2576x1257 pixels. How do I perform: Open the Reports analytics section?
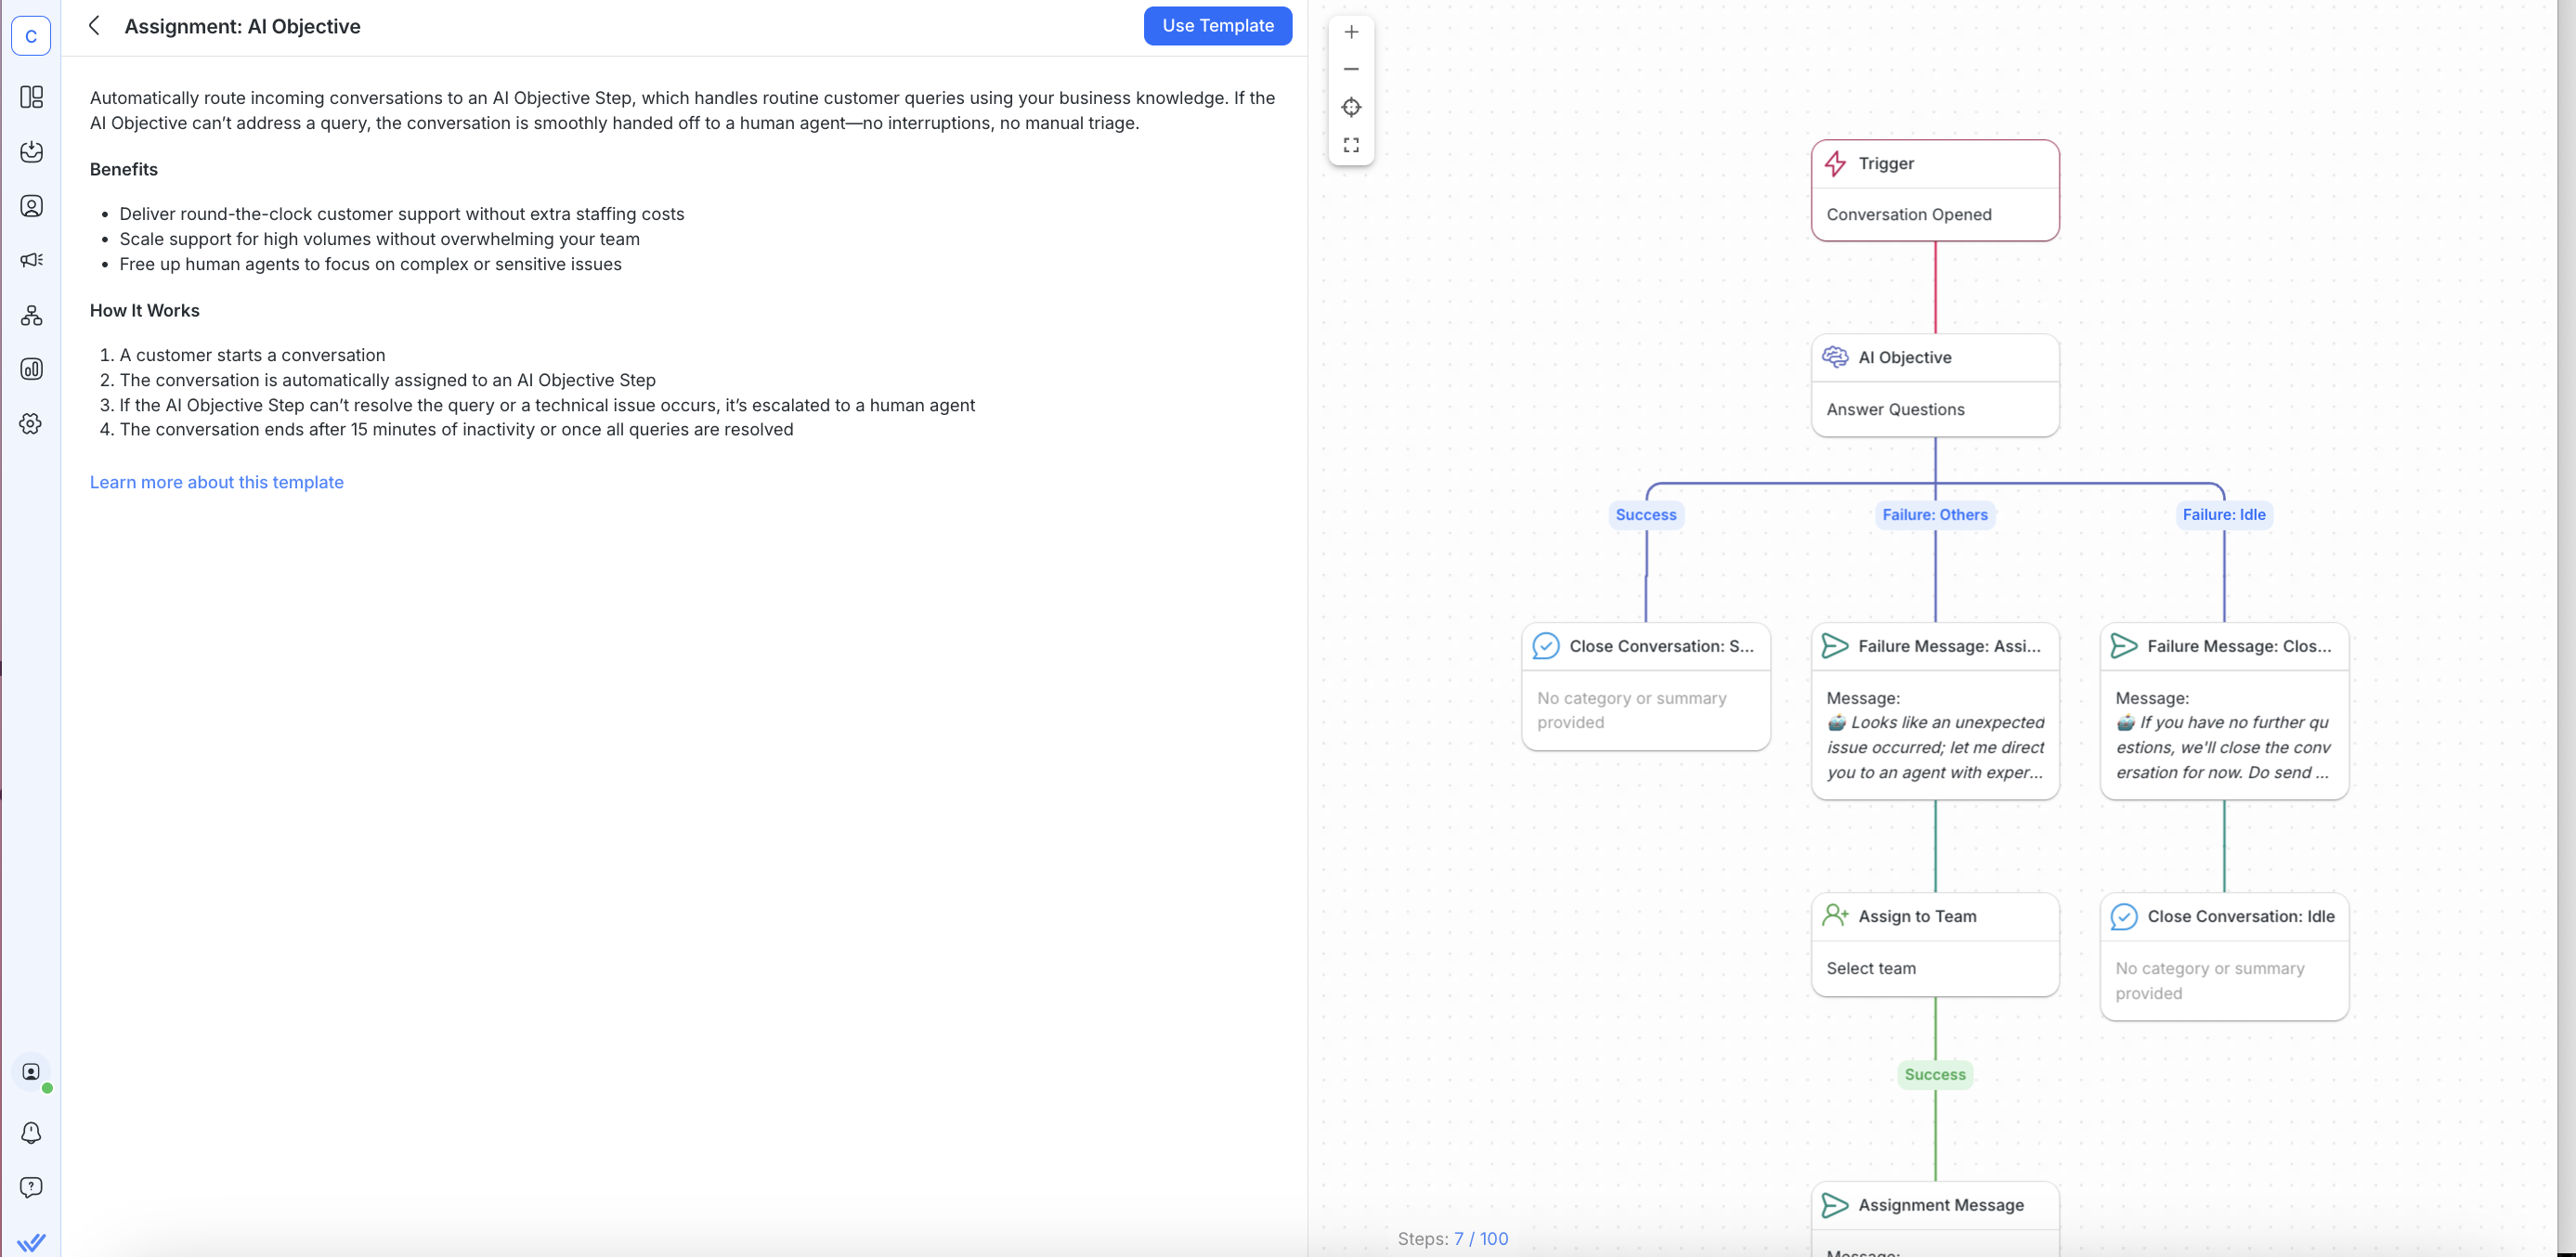pos(31,368)
